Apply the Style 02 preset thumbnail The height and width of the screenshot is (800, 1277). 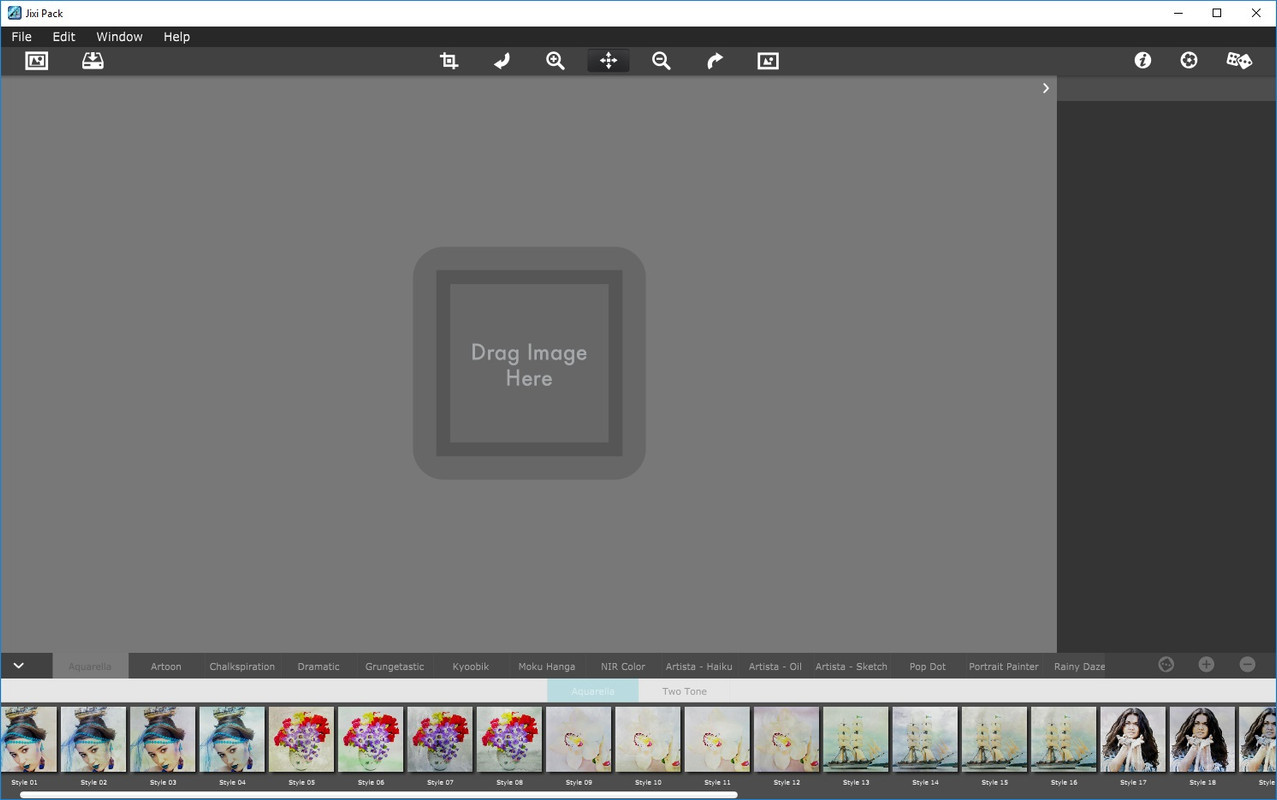[93, 740]
